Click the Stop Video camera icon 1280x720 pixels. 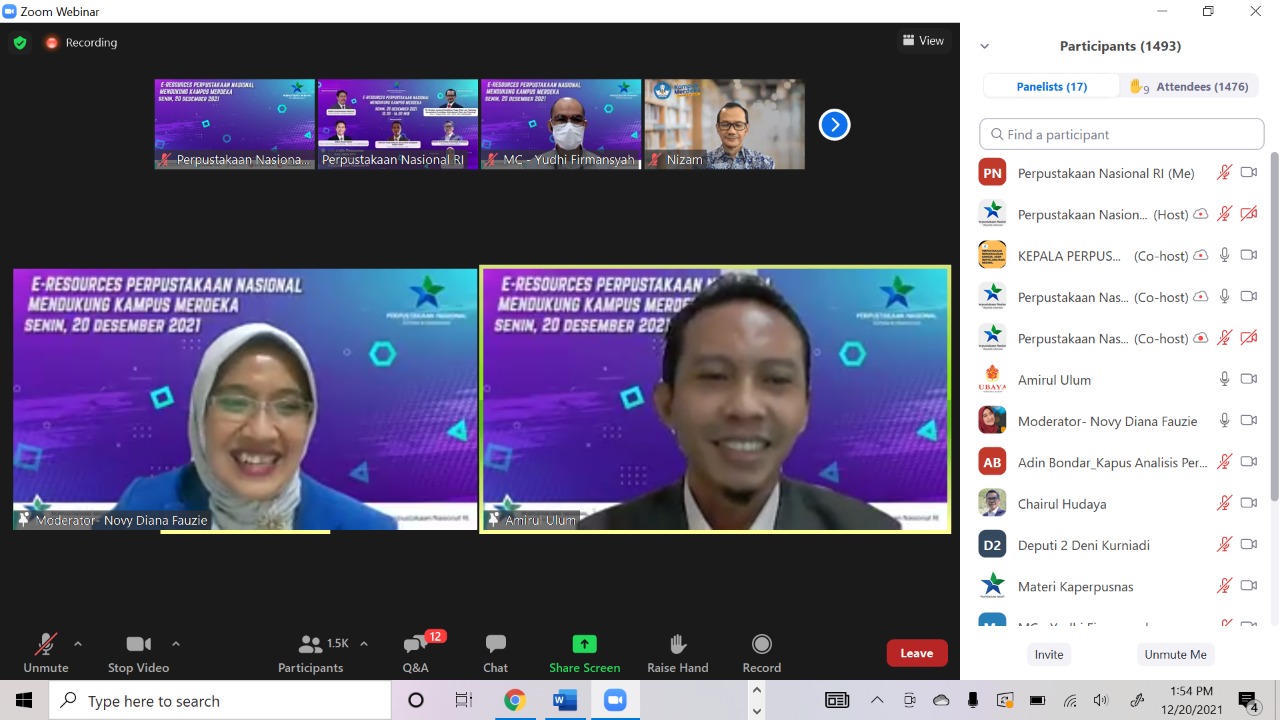pos(139,644)
